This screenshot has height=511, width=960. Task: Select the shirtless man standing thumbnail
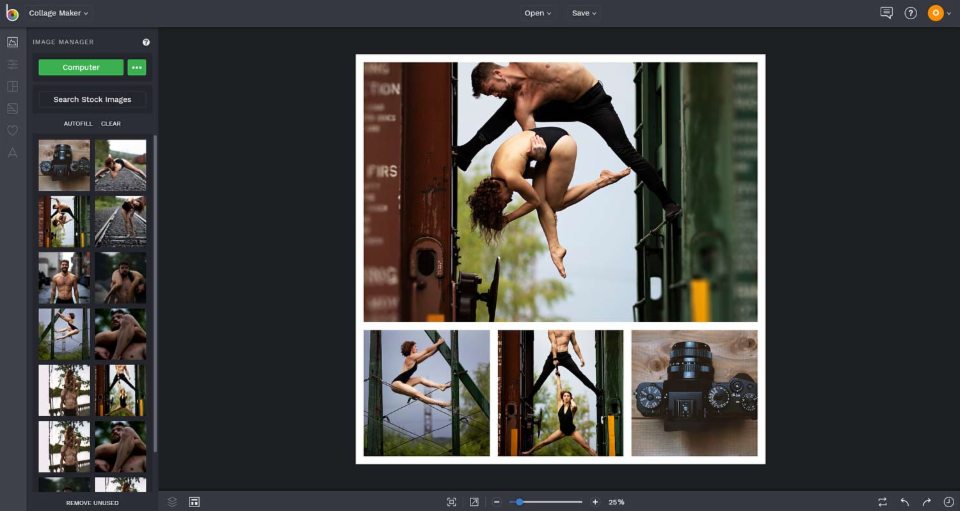64,278
